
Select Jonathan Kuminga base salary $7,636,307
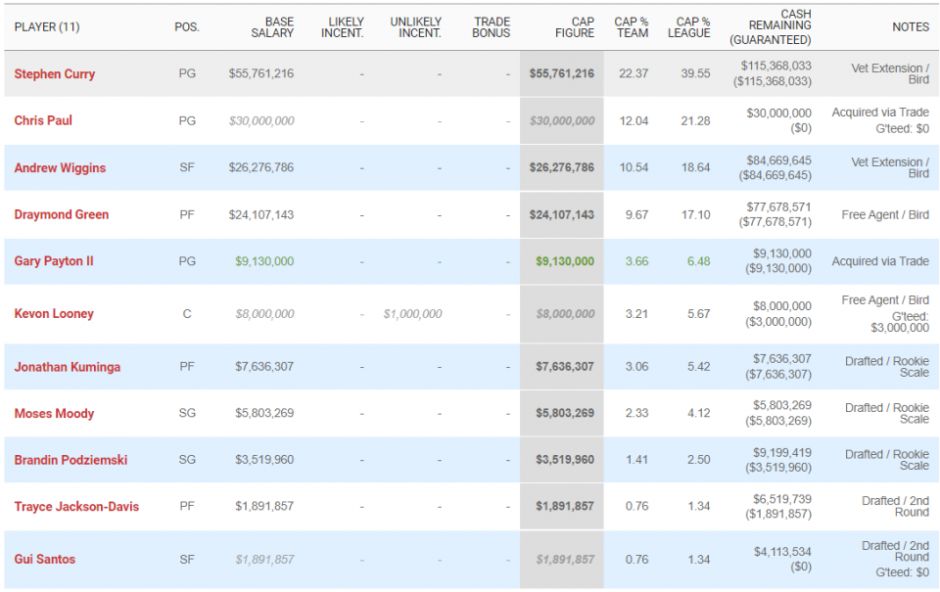(x=264, y=367)
